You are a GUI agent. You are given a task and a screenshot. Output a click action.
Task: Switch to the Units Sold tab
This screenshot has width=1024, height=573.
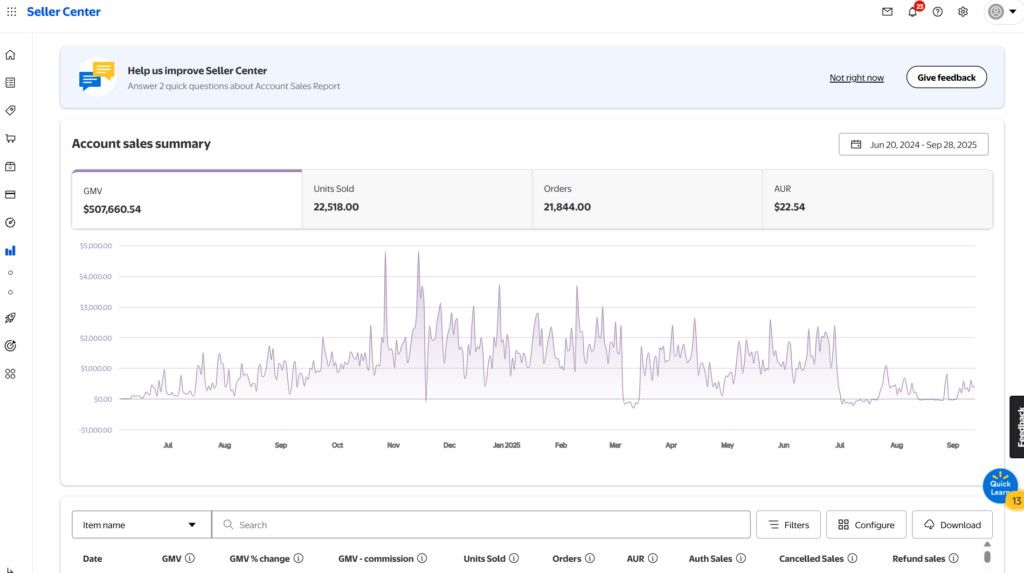click(x=416, y=198)
